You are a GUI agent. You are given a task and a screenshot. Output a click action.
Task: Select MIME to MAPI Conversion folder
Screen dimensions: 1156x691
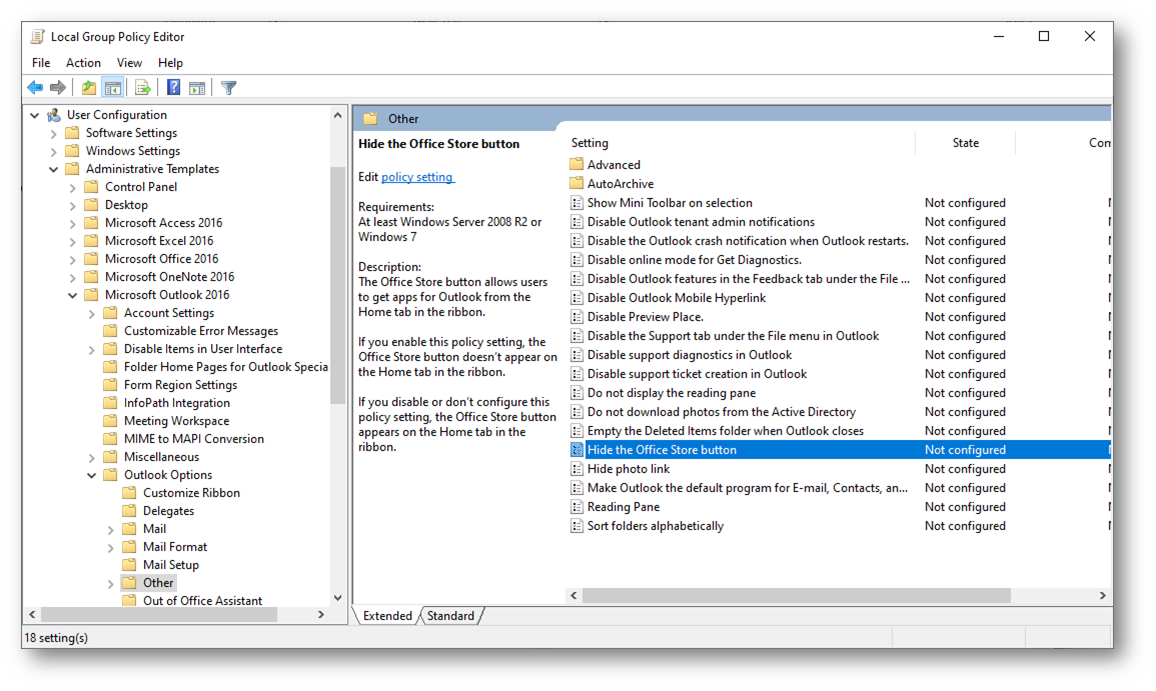click(194, 439)
